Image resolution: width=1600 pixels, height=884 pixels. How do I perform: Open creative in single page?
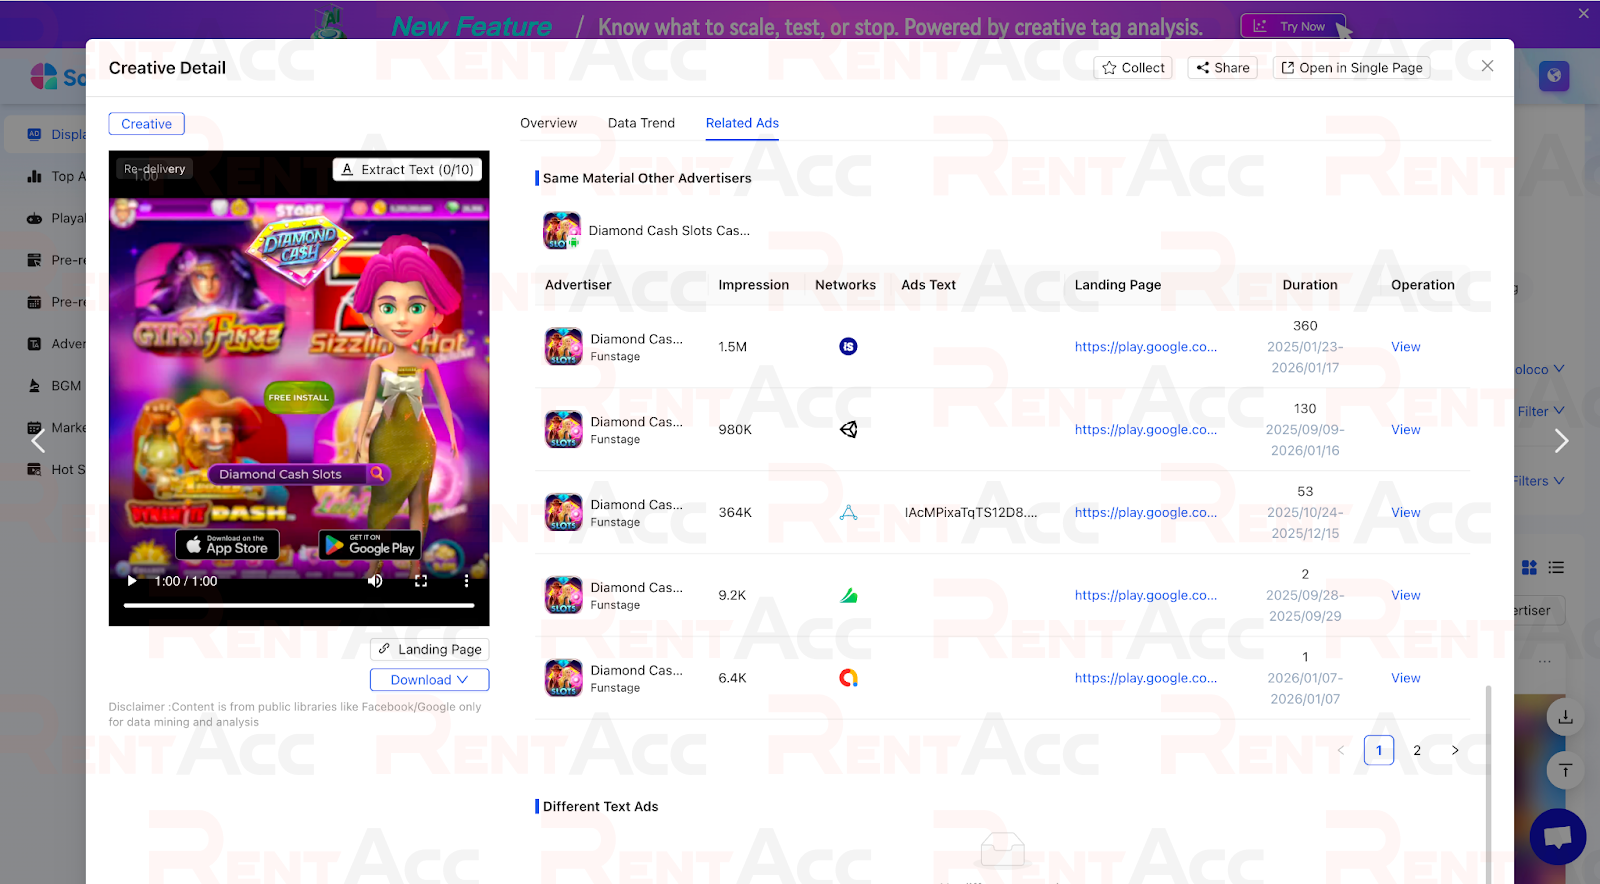(x=1350, y=68)
